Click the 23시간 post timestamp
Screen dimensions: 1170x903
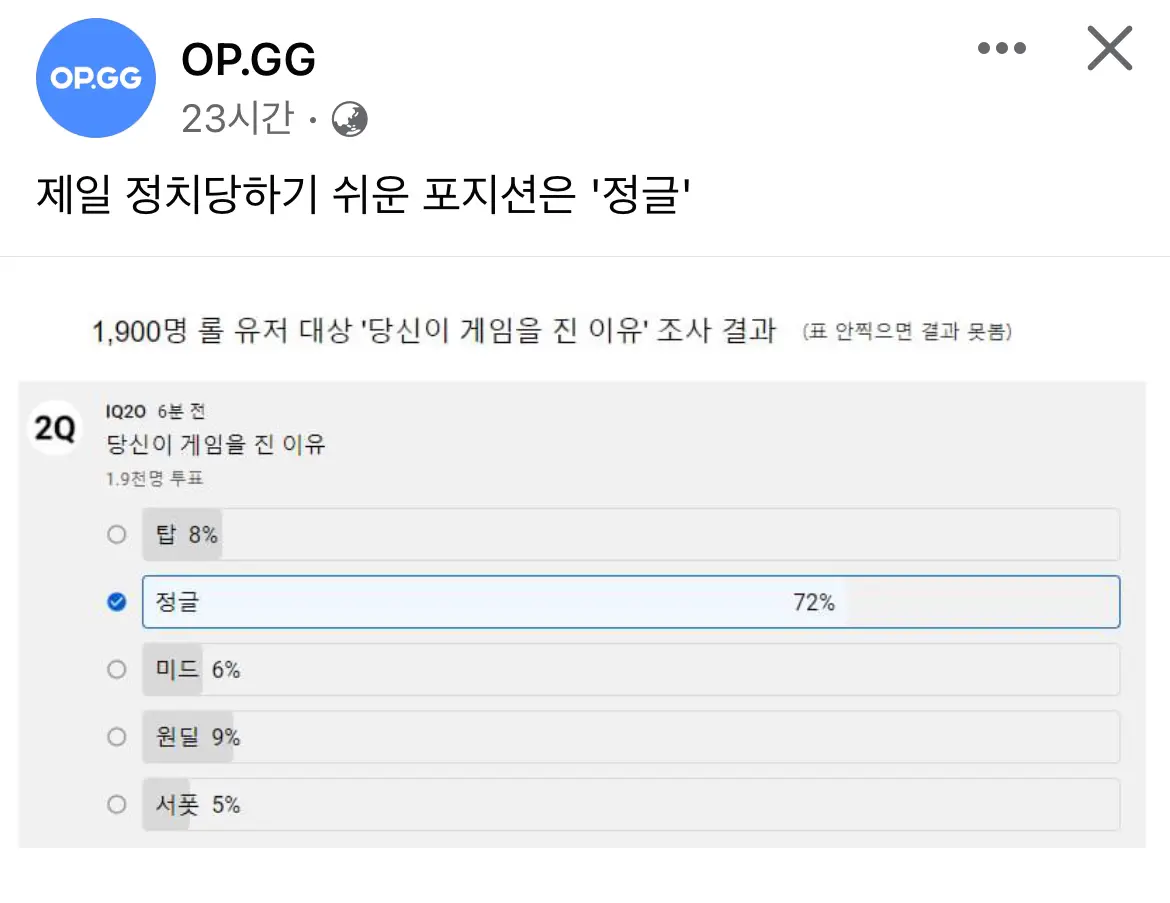[237, 119]
